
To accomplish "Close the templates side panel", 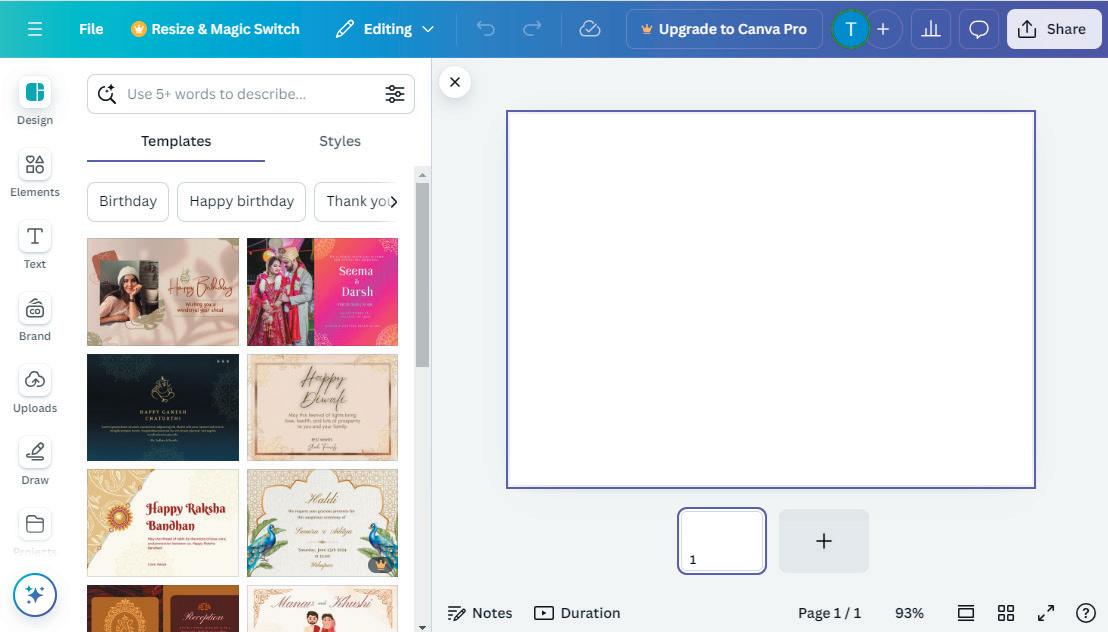I will [455, 82].
